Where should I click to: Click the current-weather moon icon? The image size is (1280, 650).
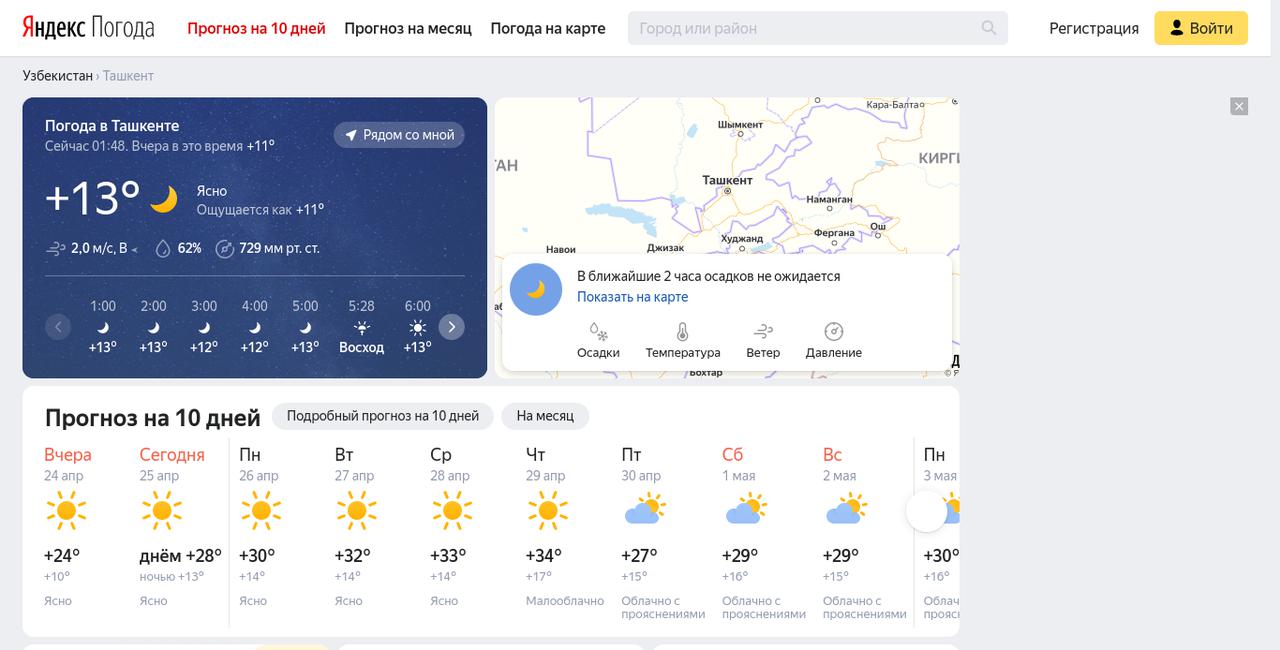(x=164, y=199)
